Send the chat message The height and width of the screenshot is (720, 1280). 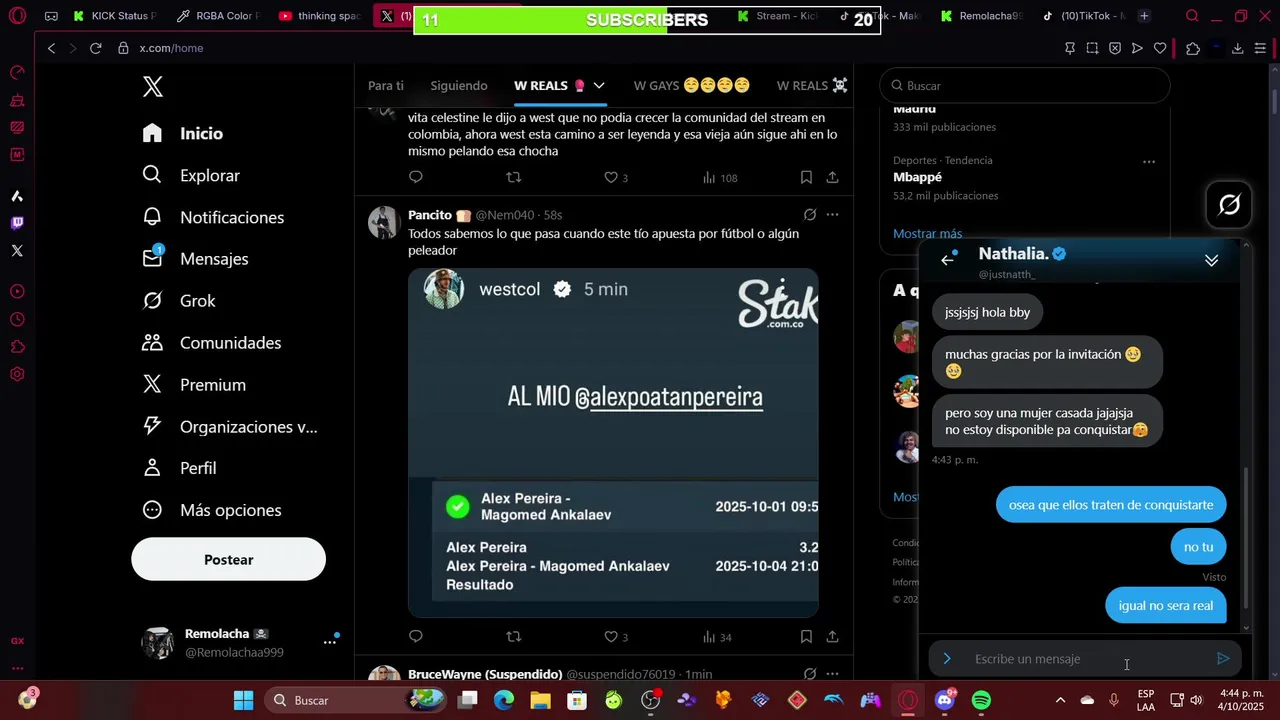1222,659
